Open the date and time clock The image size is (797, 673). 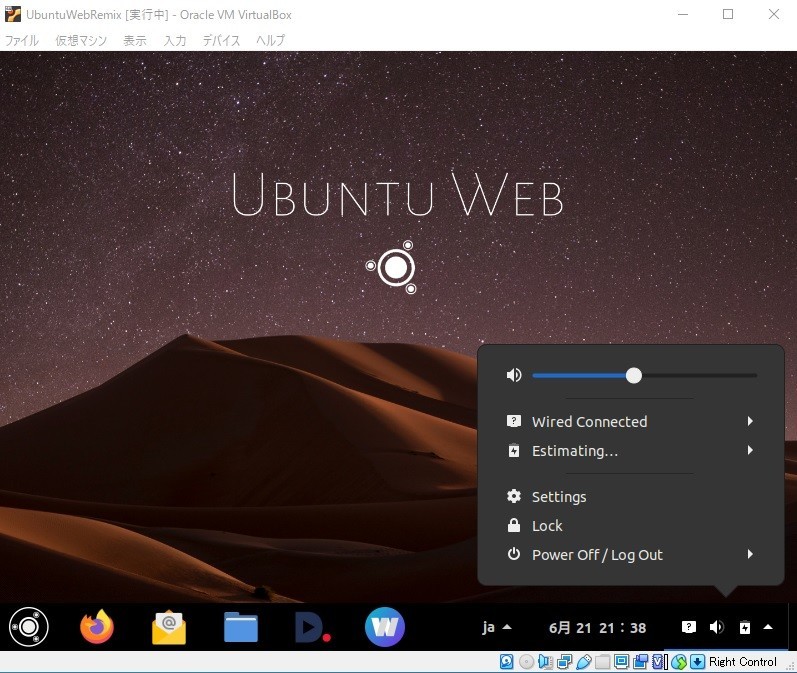pos(597,628)
